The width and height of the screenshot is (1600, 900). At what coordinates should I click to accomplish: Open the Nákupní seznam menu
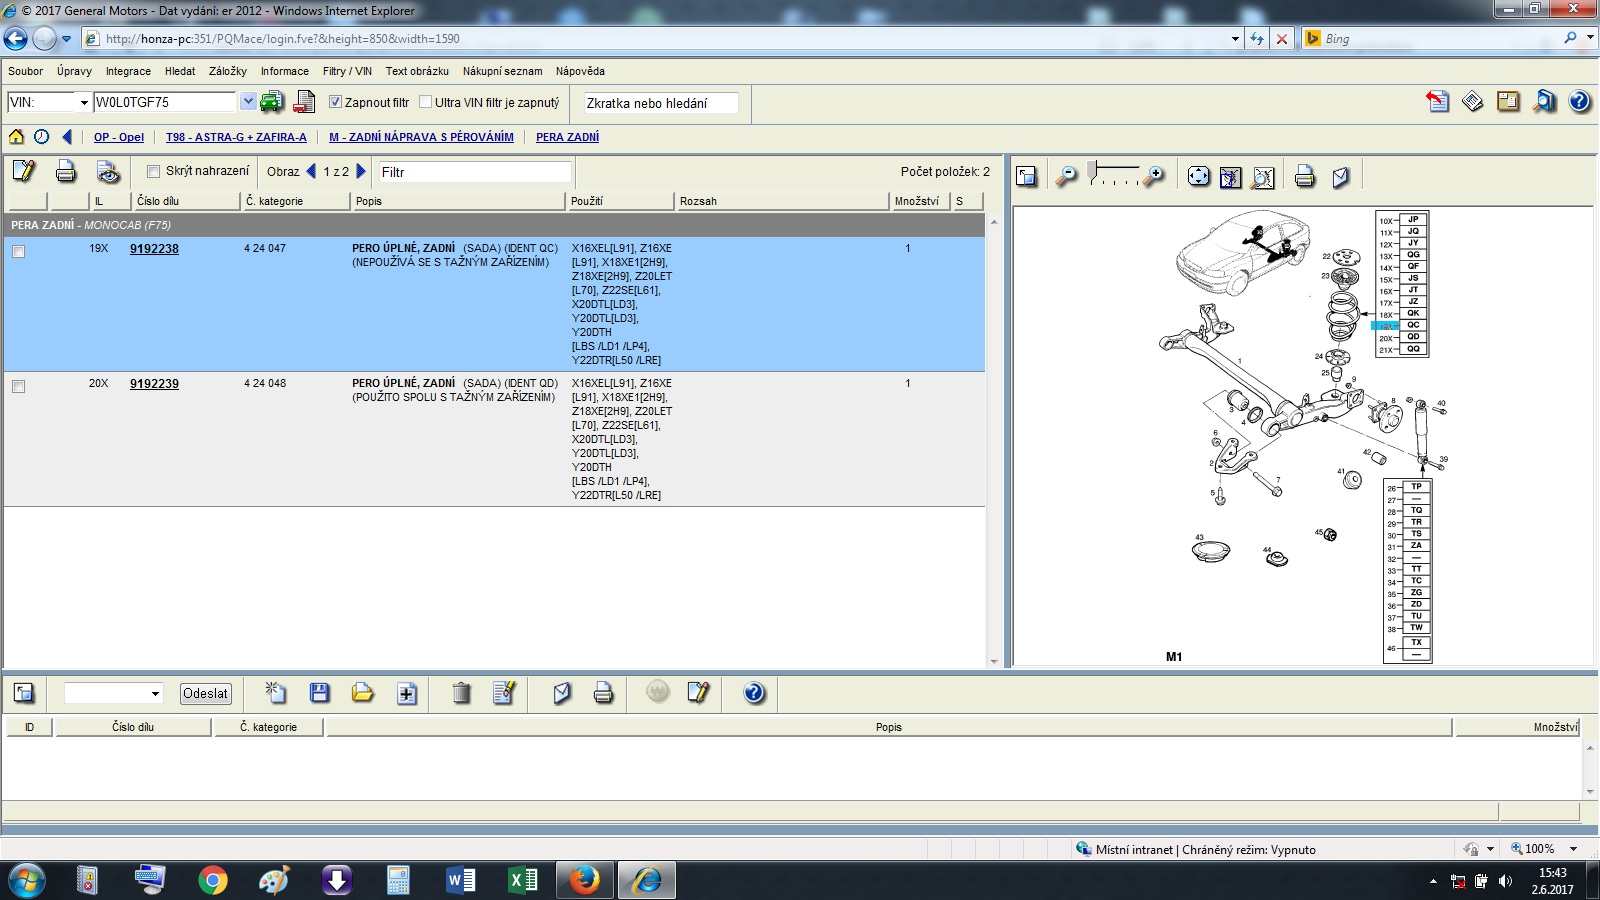(502, 71)
